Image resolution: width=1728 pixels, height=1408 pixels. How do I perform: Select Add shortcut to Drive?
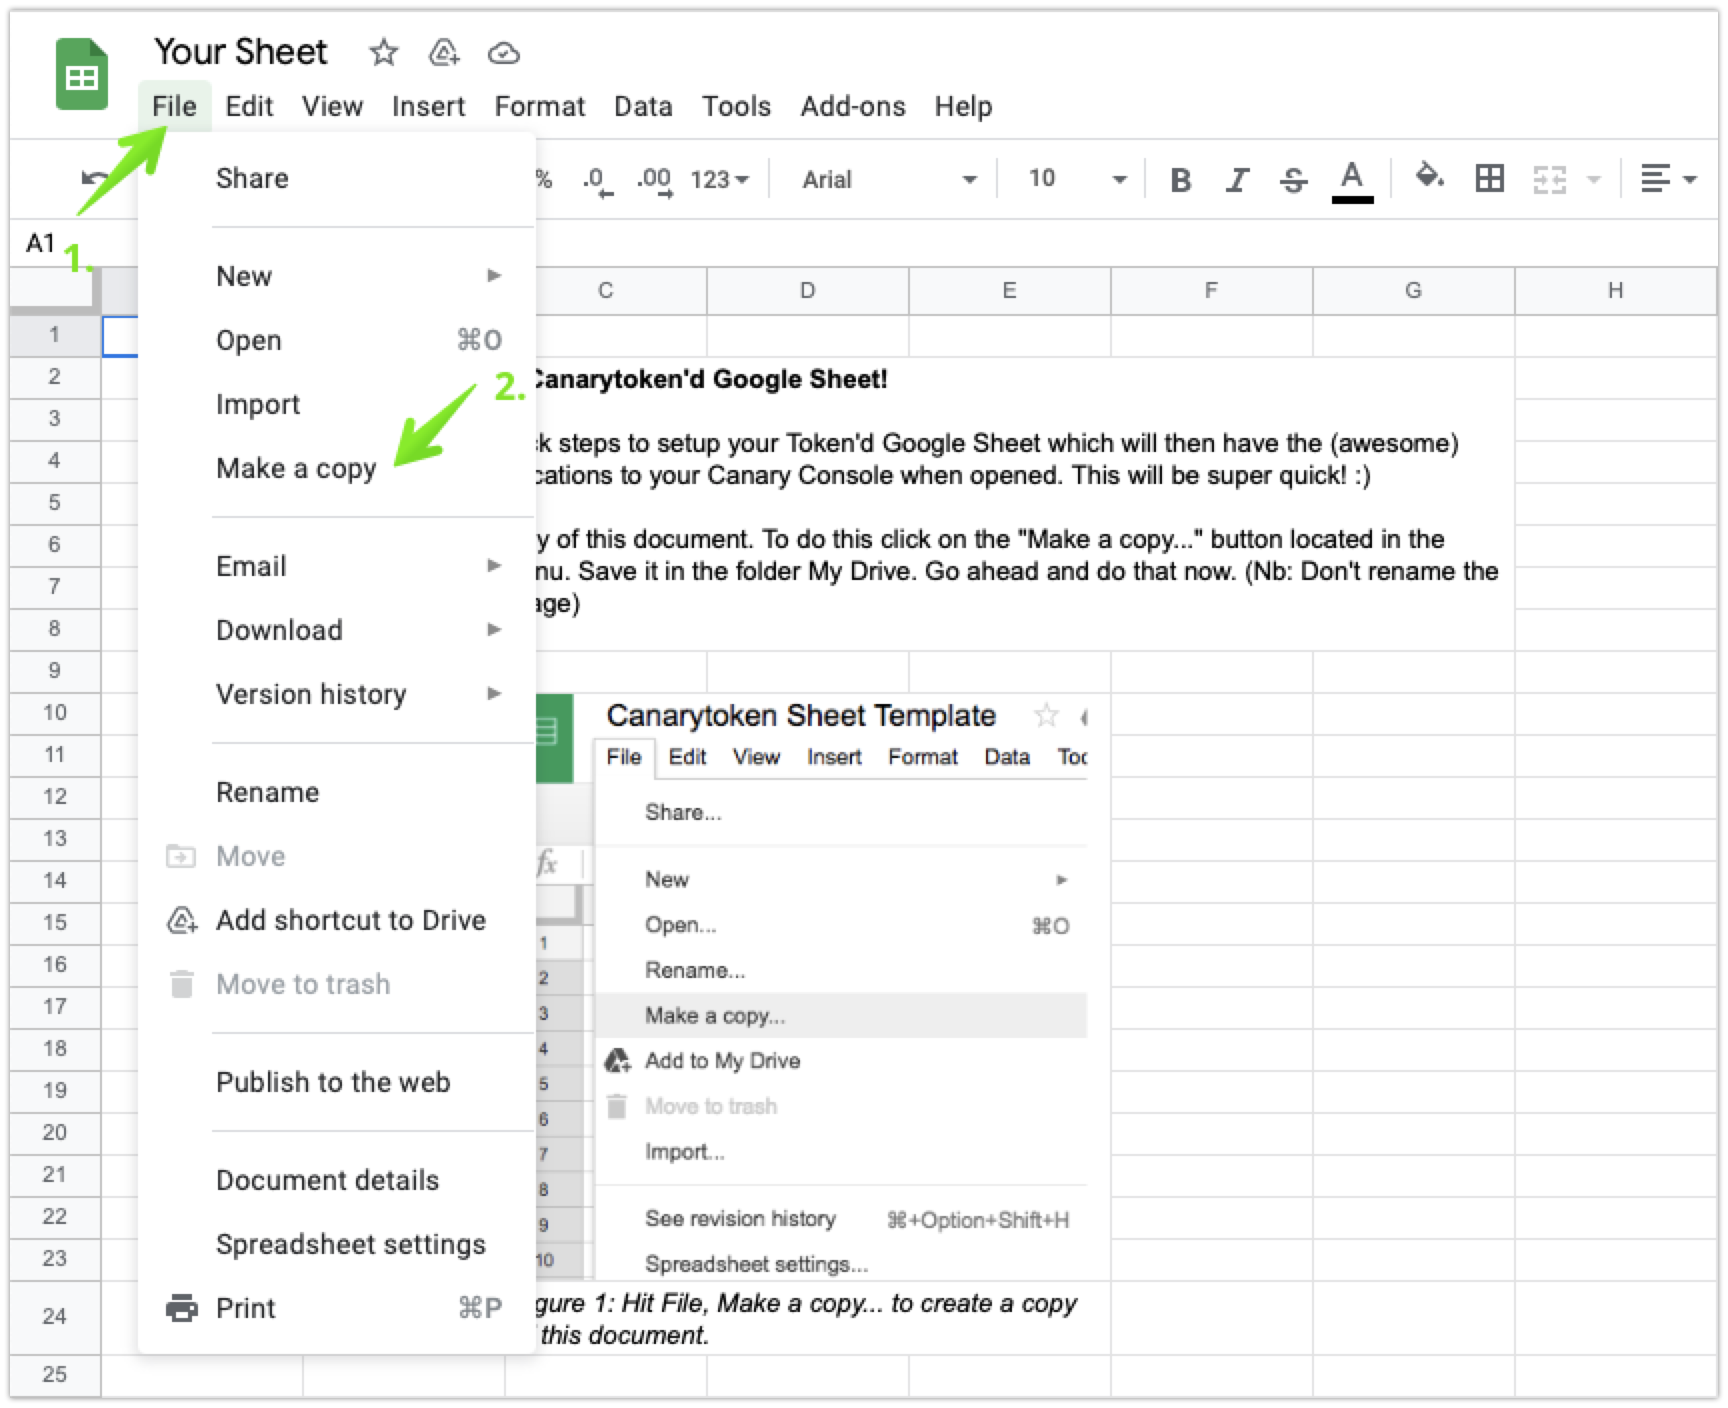pyautogui.click(x=337, y=920)
